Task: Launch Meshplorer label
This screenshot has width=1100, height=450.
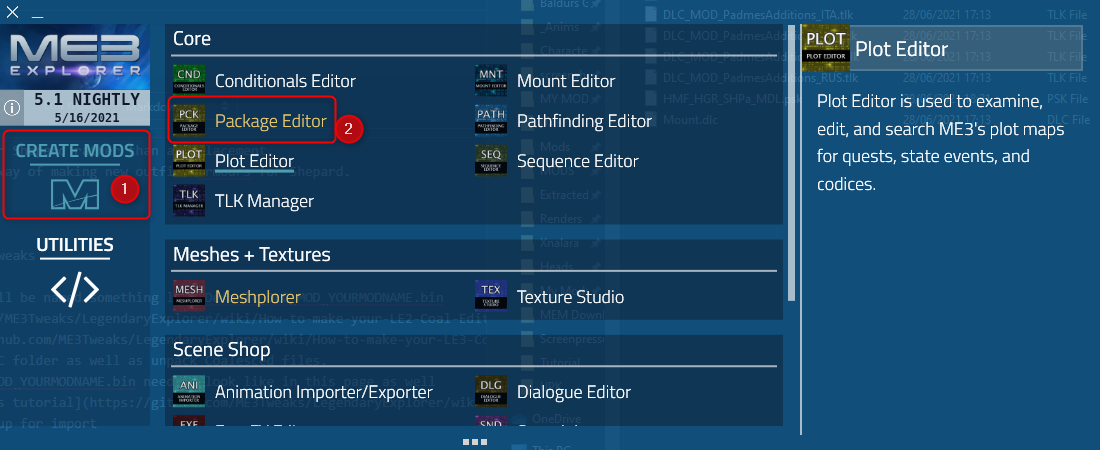Action: click(x=257, y=297)
